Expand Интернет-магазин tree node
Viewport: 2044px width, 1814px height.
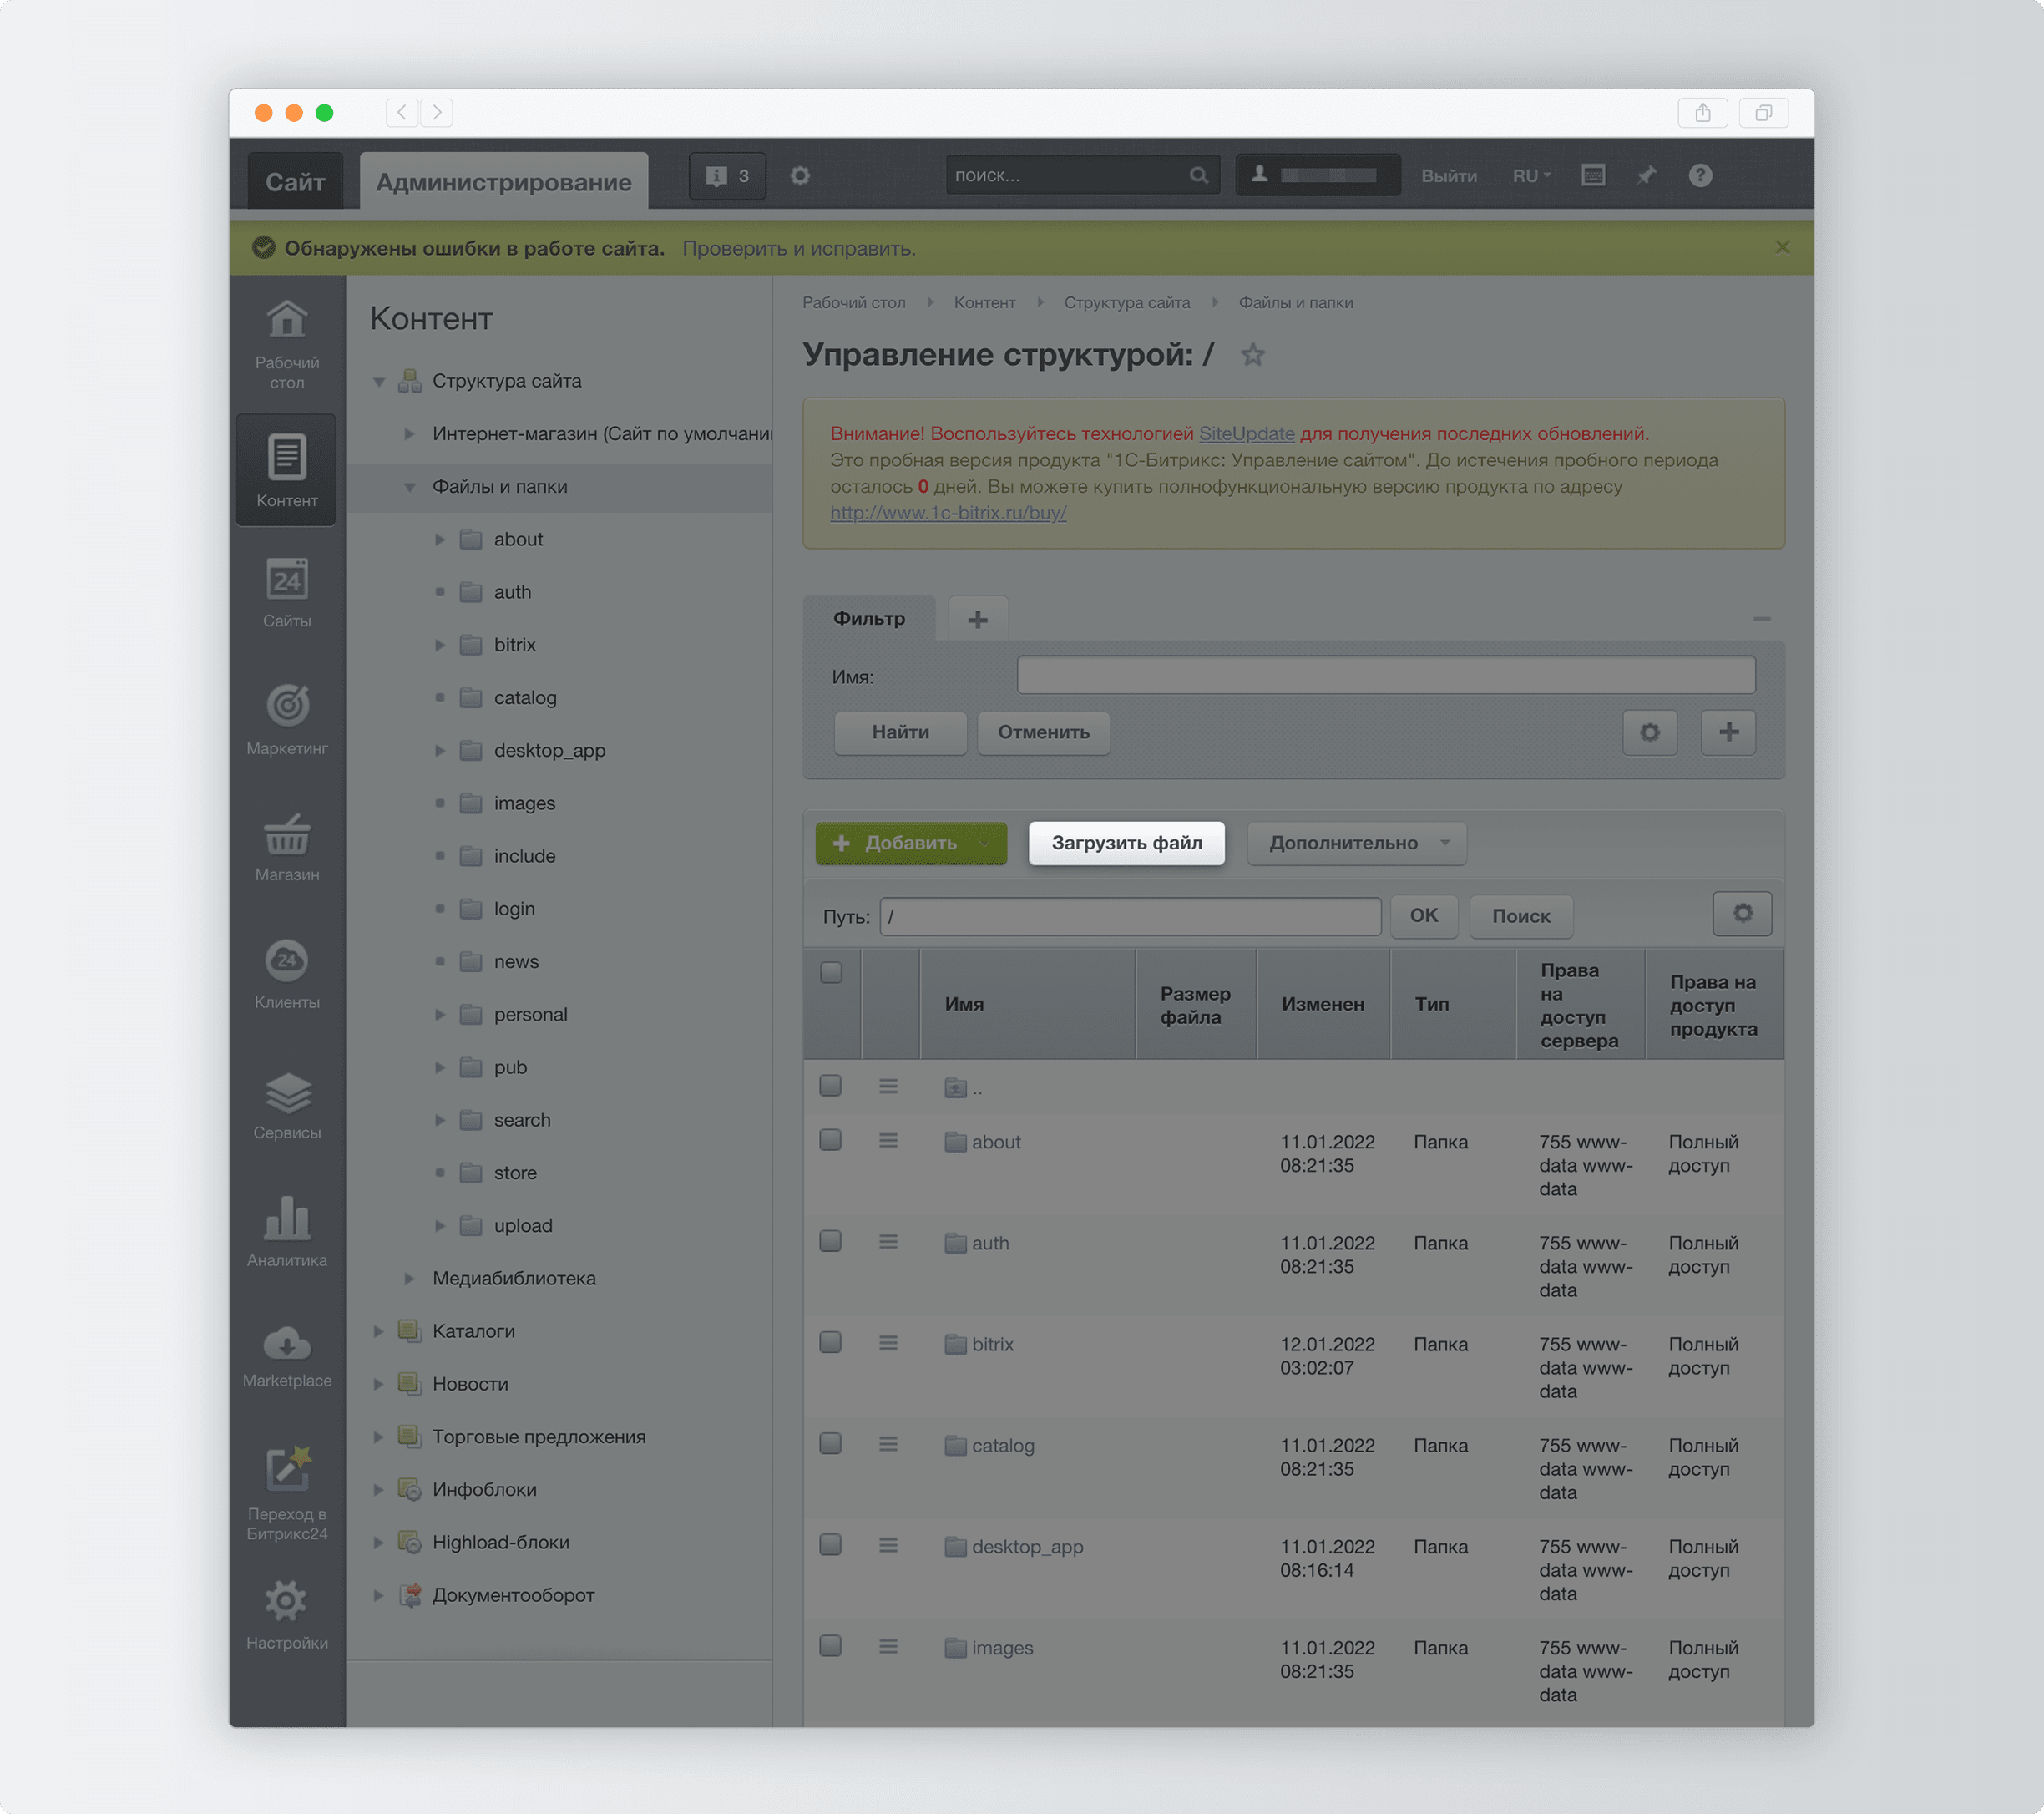click(409, 434)
